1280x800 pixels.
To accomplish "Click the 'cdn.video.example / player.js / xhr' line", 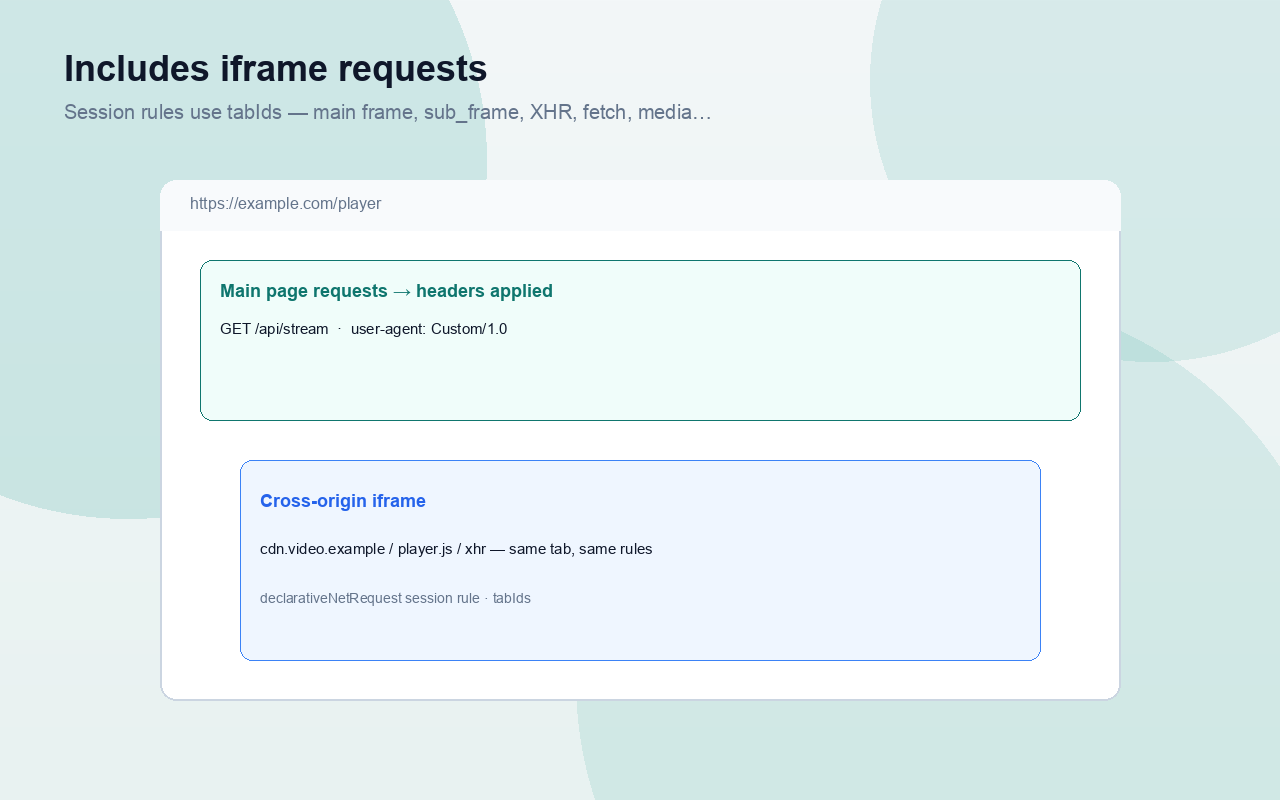I will [x=456, y=549].
